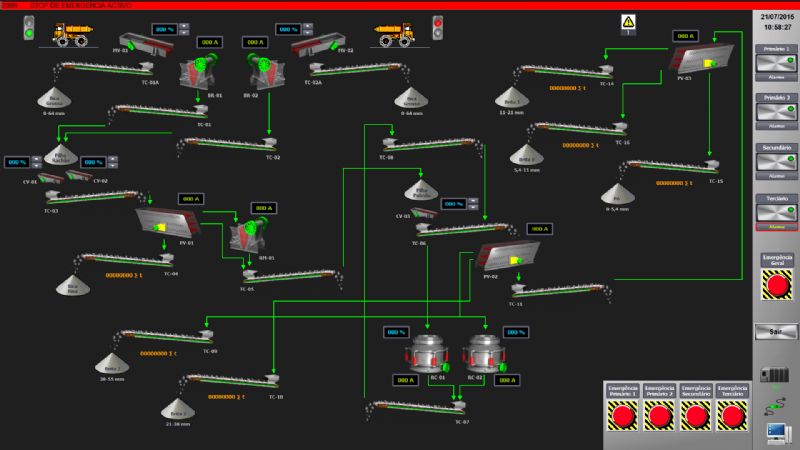Click the yellow warning alarm icon
This screenshot has height=450, width=800.
tap(628, 20)
